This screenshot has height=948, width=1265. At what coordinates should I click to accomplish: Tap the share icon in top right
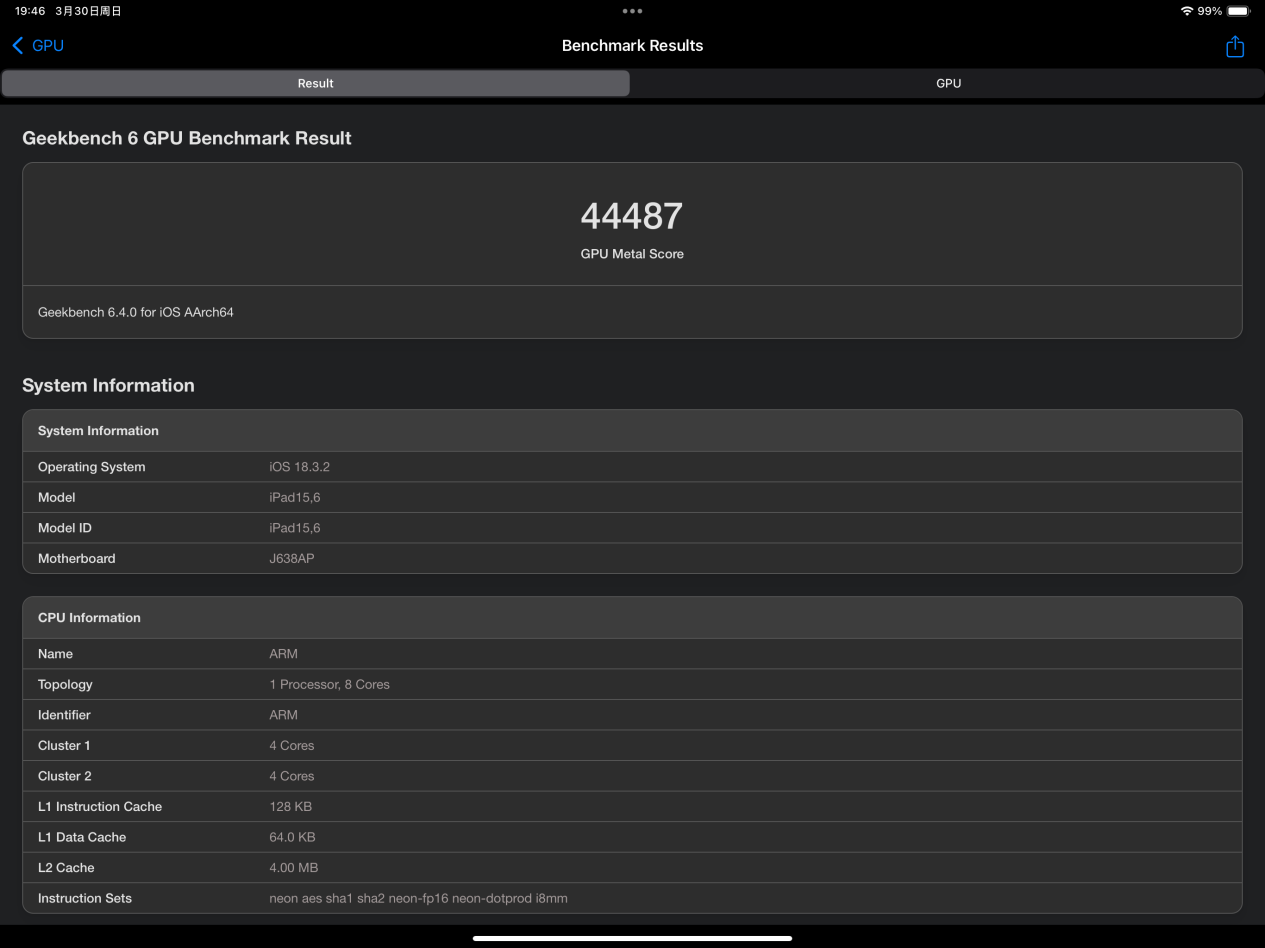(x=1235, y=46)
